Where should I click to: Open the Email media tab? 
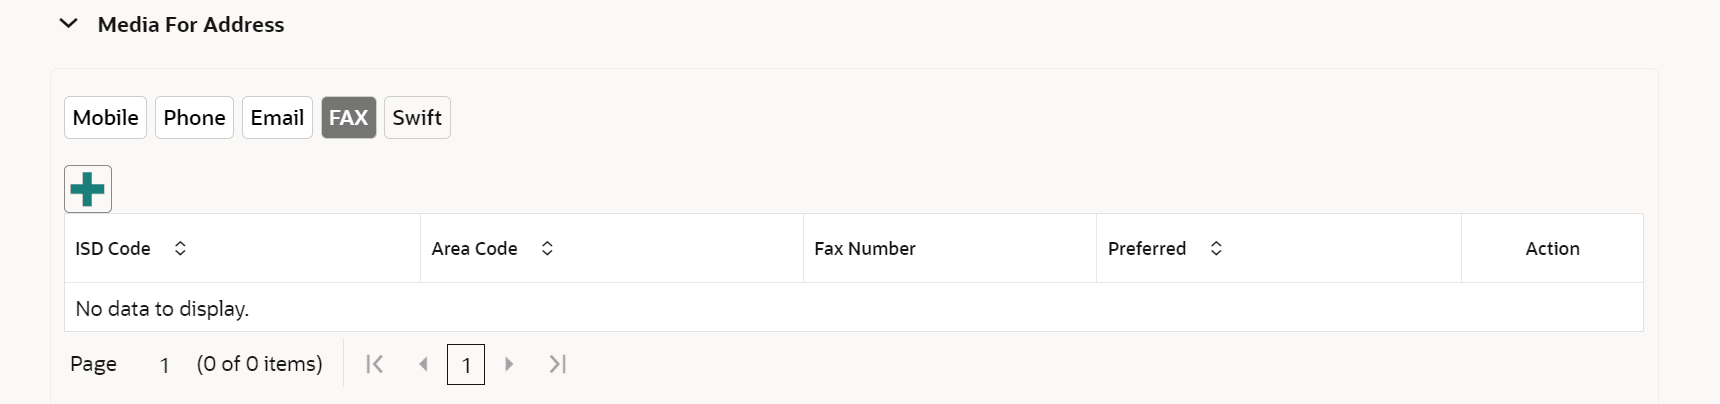point(277,118)
